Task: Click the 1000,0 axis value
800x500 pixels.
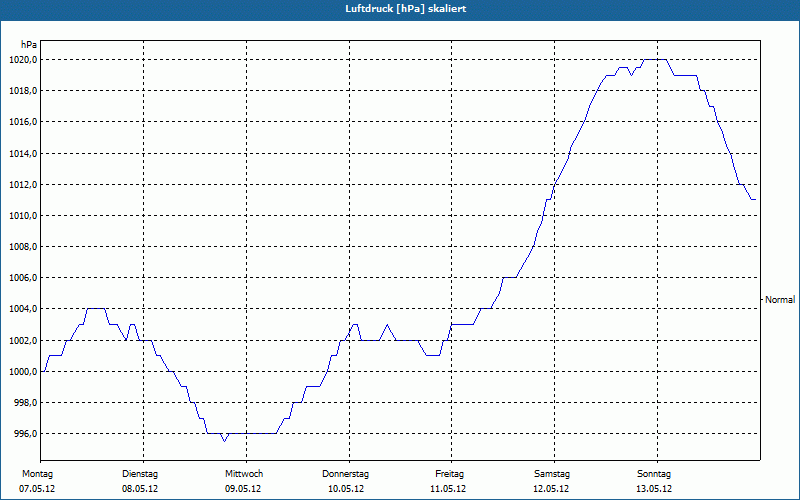Action: point(23,372)
